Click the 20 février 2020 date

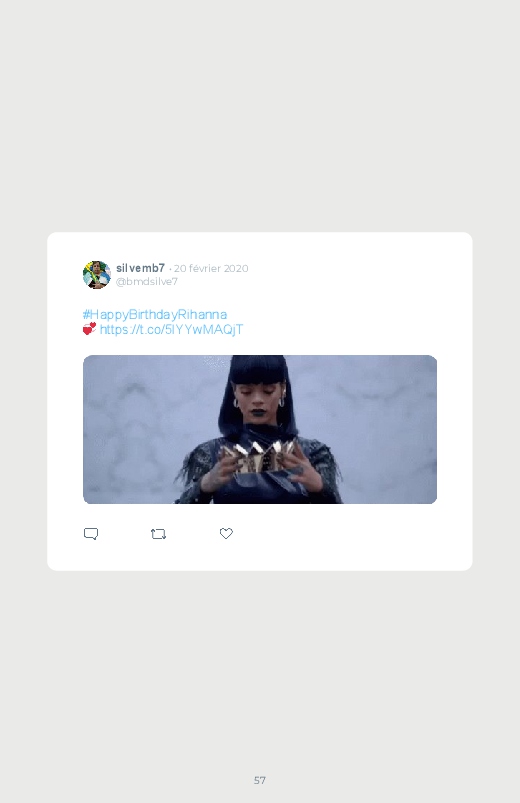click(x=211, y=268)
